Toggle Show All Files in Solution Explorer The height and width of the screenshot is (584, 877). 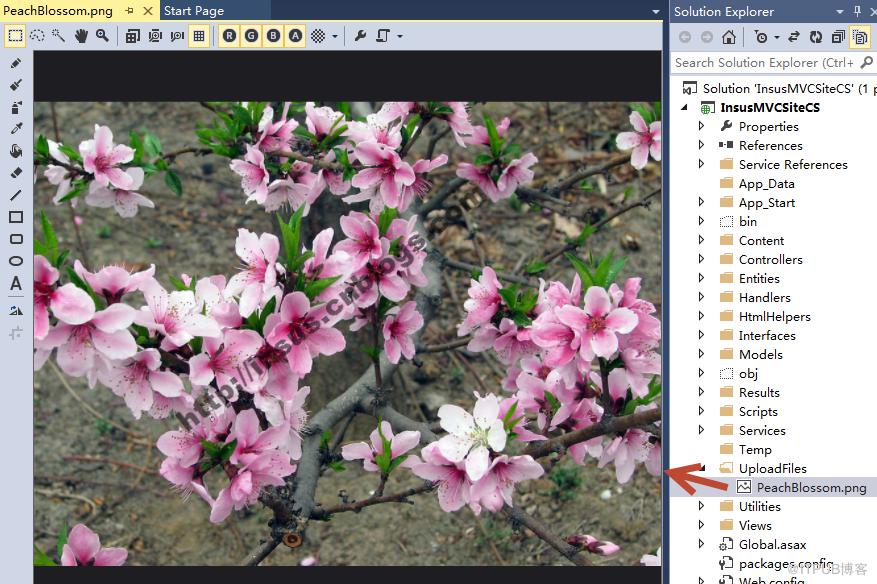pos(860,37)
